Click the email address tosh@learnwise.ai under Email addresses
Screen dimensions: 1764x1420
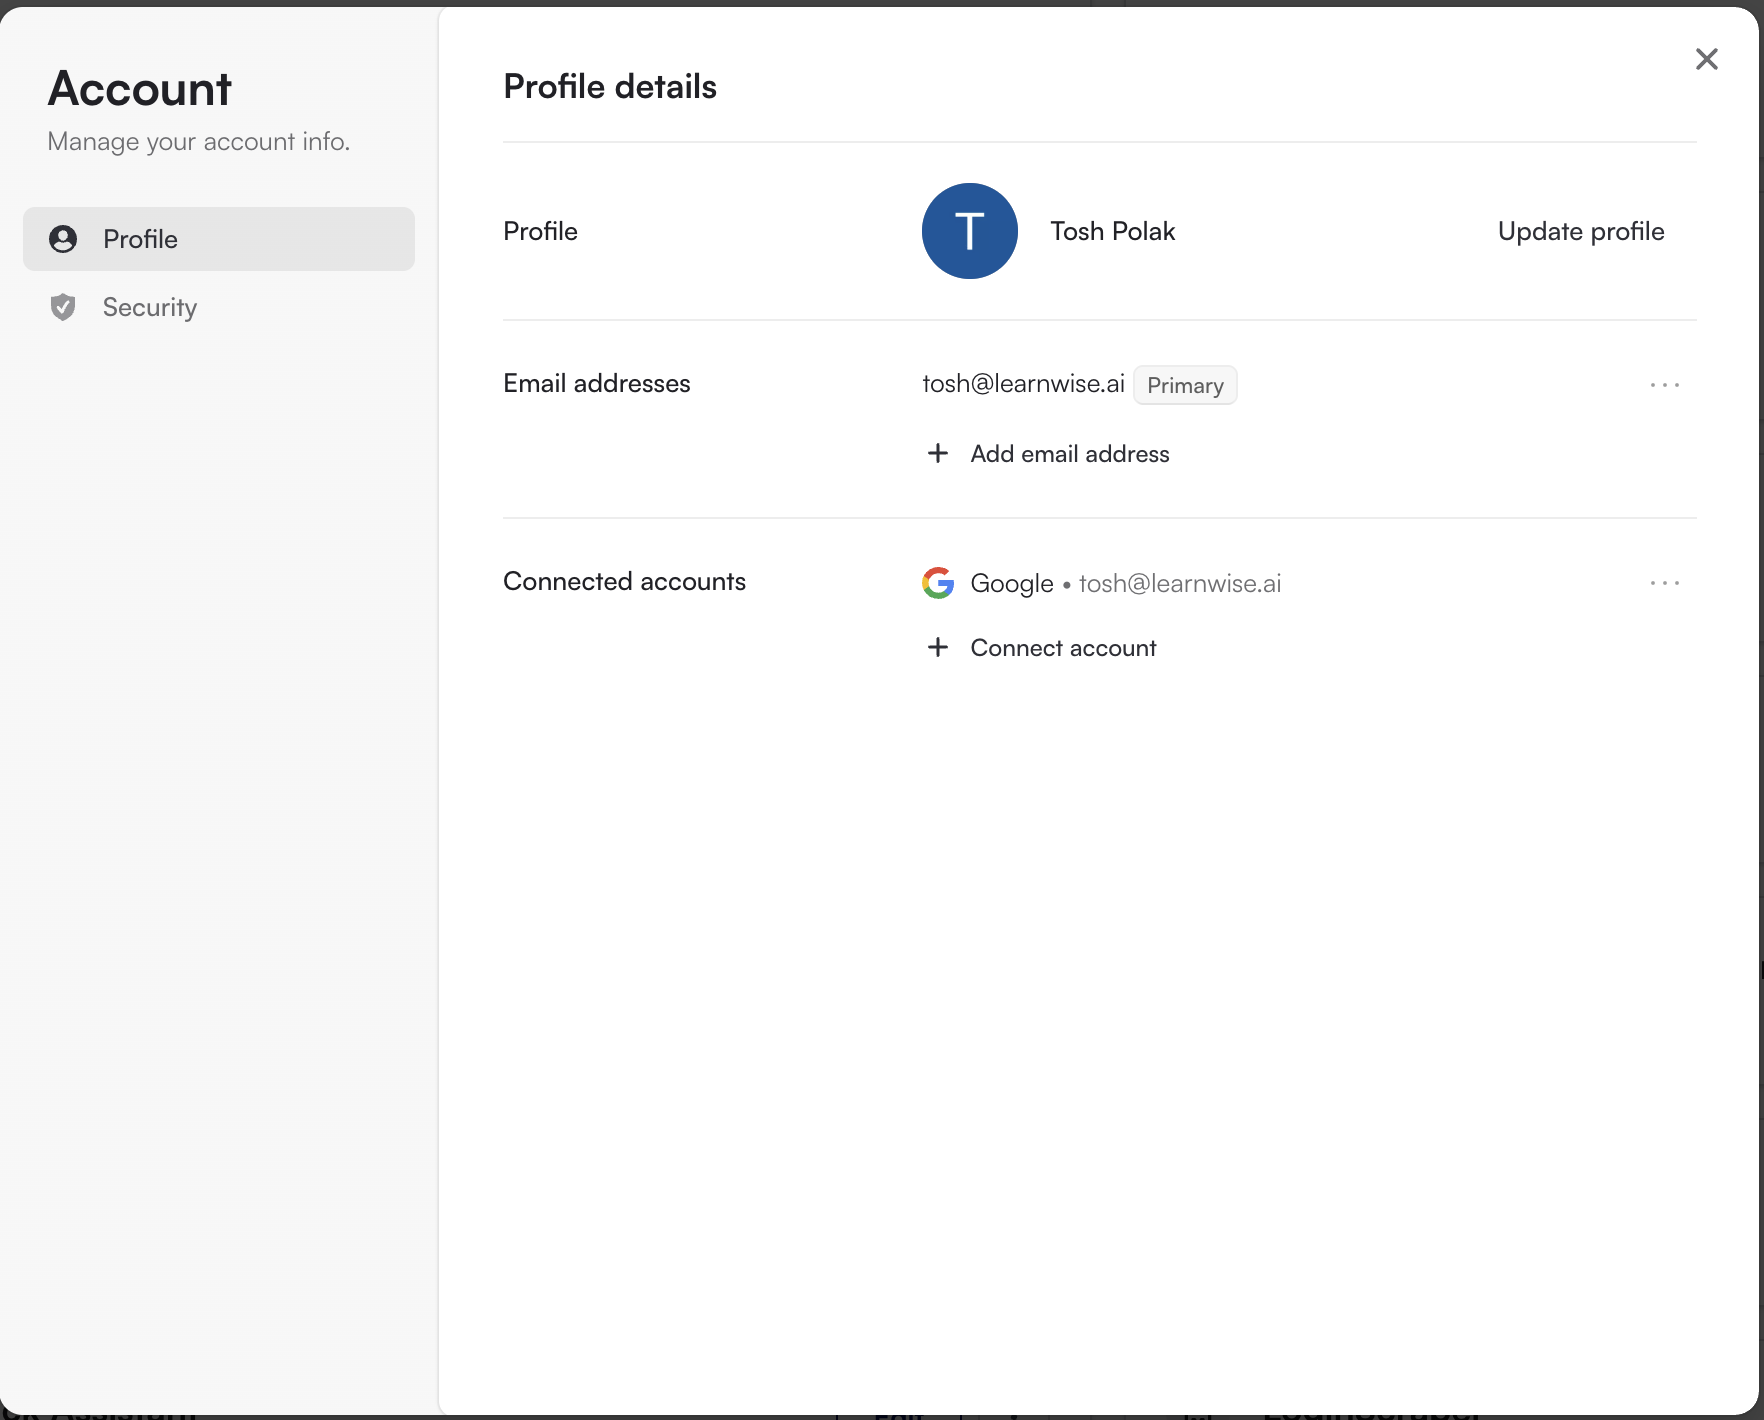click(1023, 384)
